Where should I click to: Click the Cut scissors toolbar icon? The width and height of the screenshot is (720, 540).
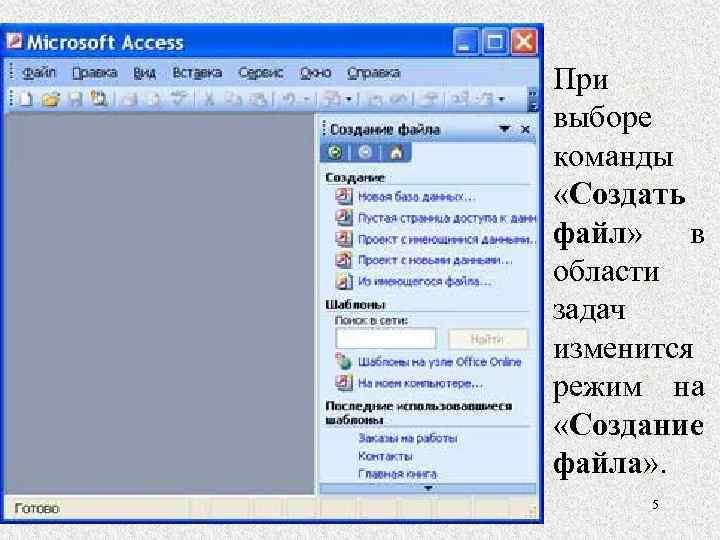pyautogui.click(x=208, y=99)
